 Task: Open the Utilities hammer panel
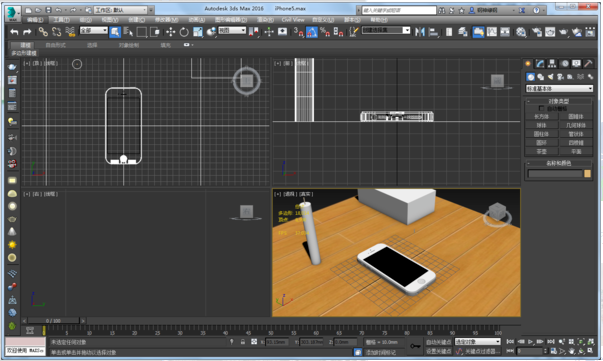click(588, 64)
